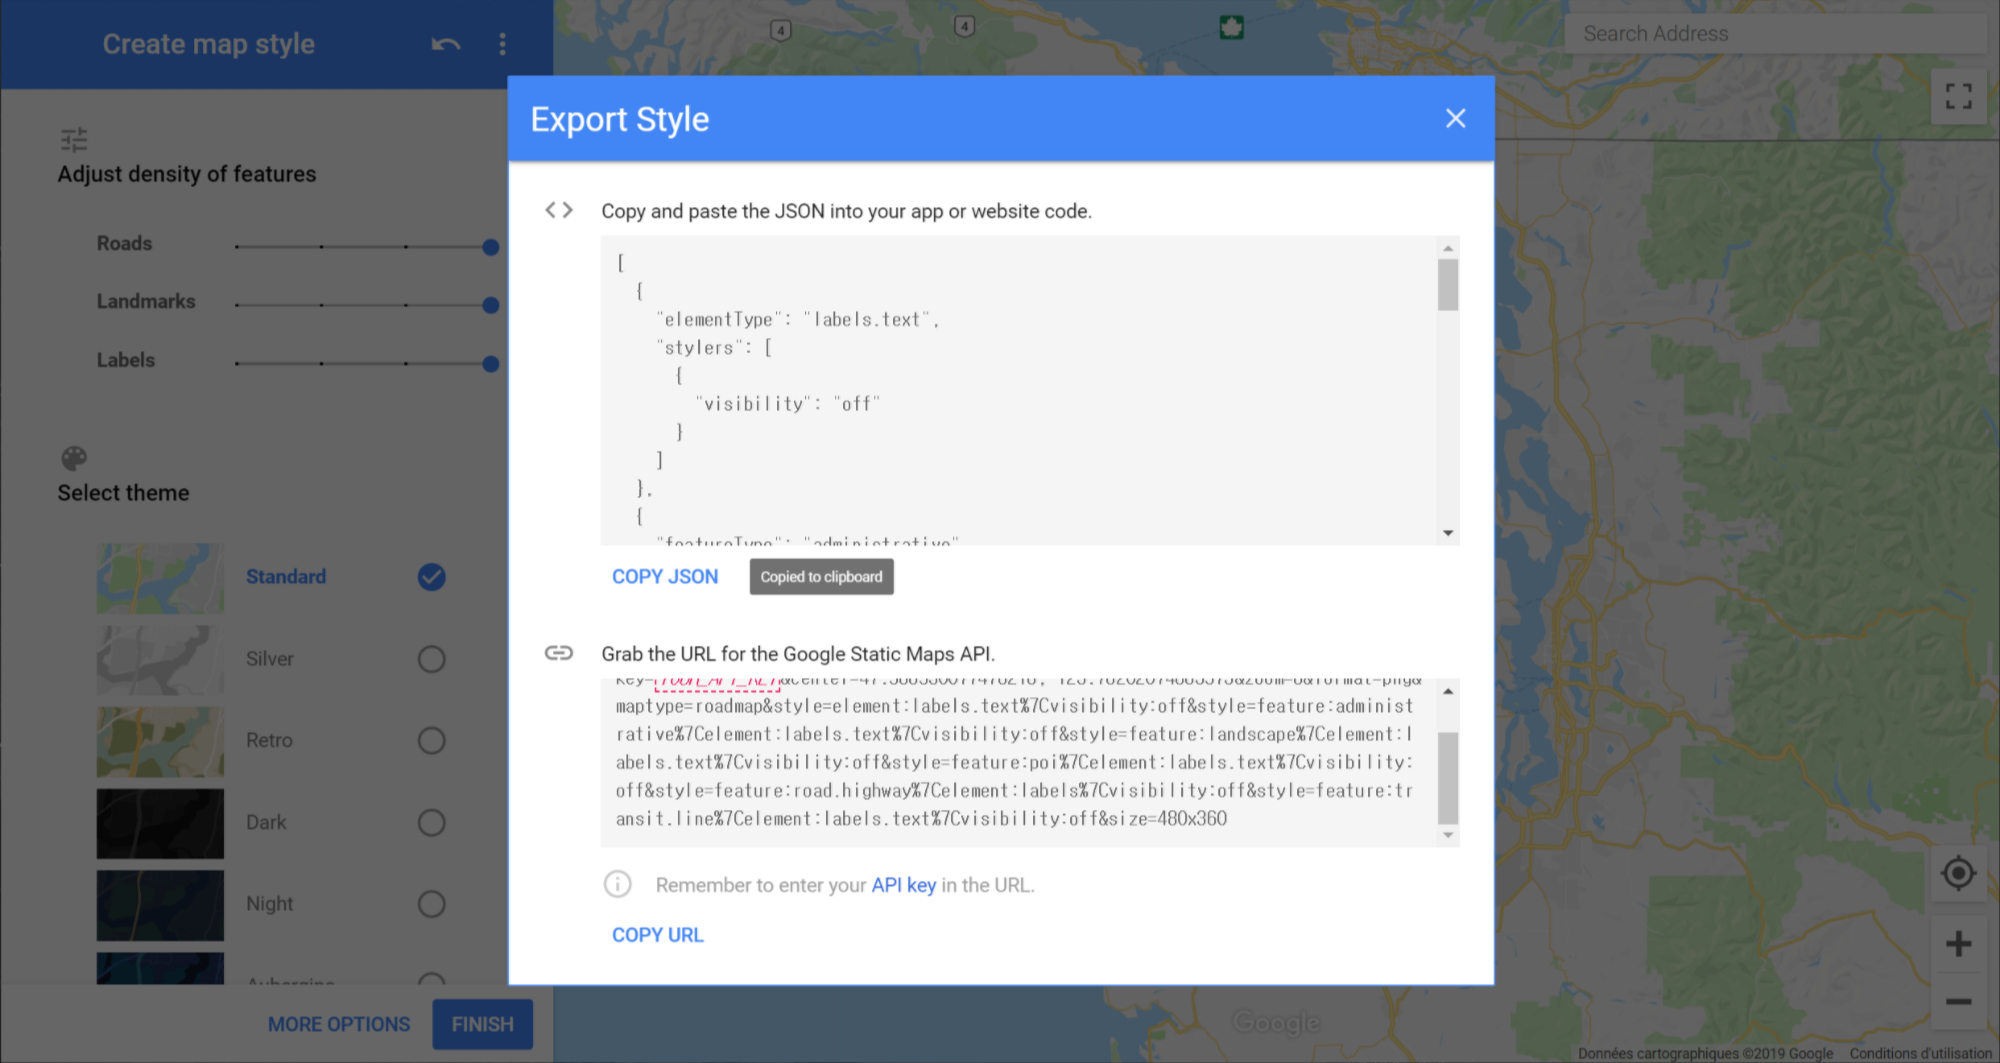
Task: Click URL box scrollbar down arrow
Action: [x=1448, y=835]
